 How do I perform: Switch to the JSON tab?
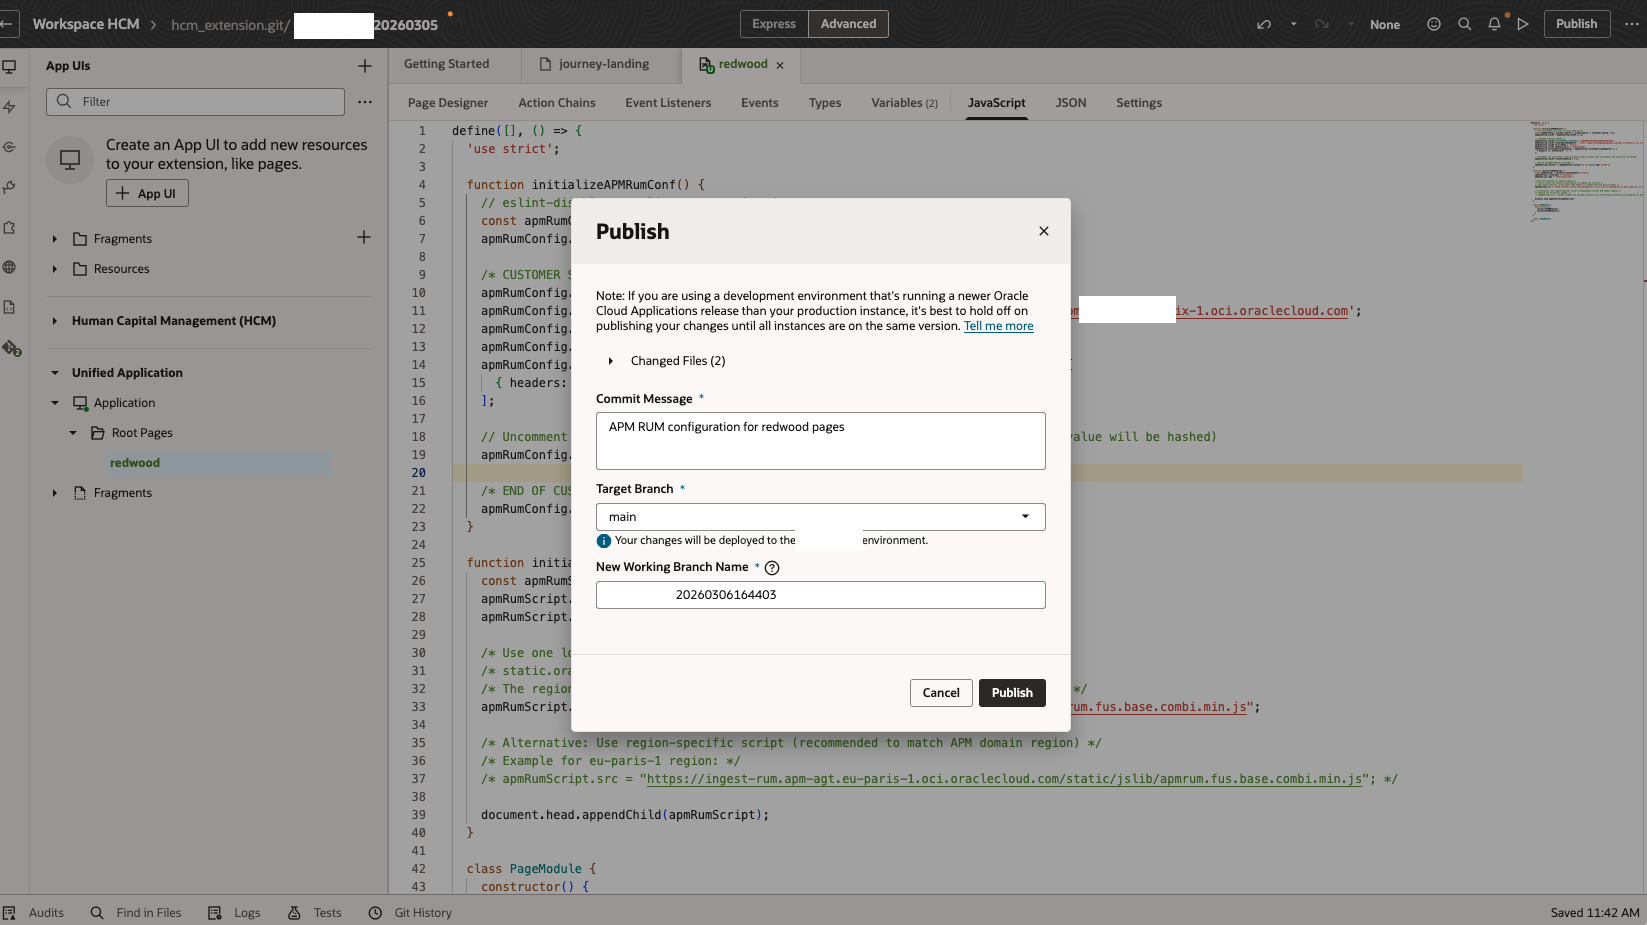(1070, 102)
